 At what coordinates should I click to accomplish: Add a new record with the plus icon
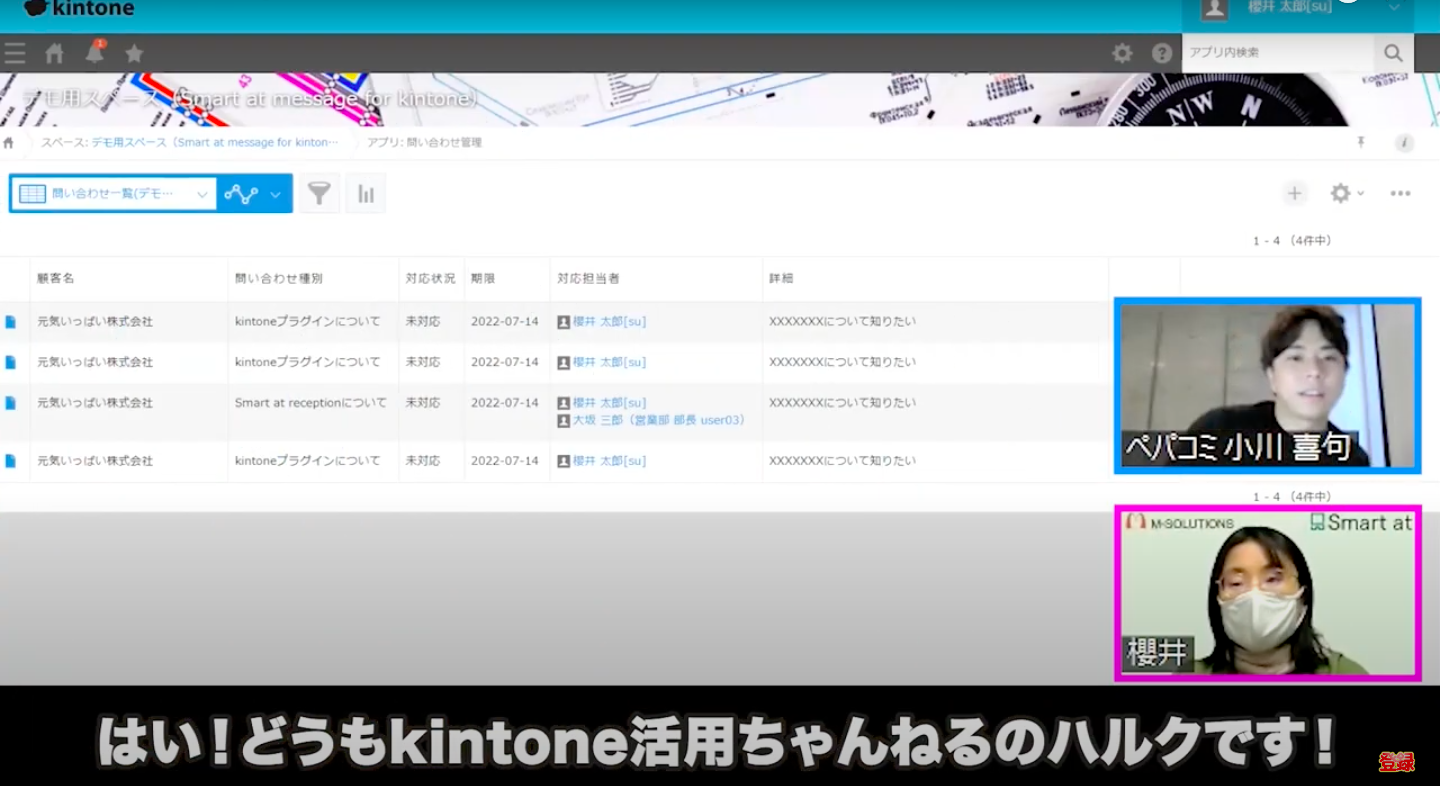coord(1294,193)
